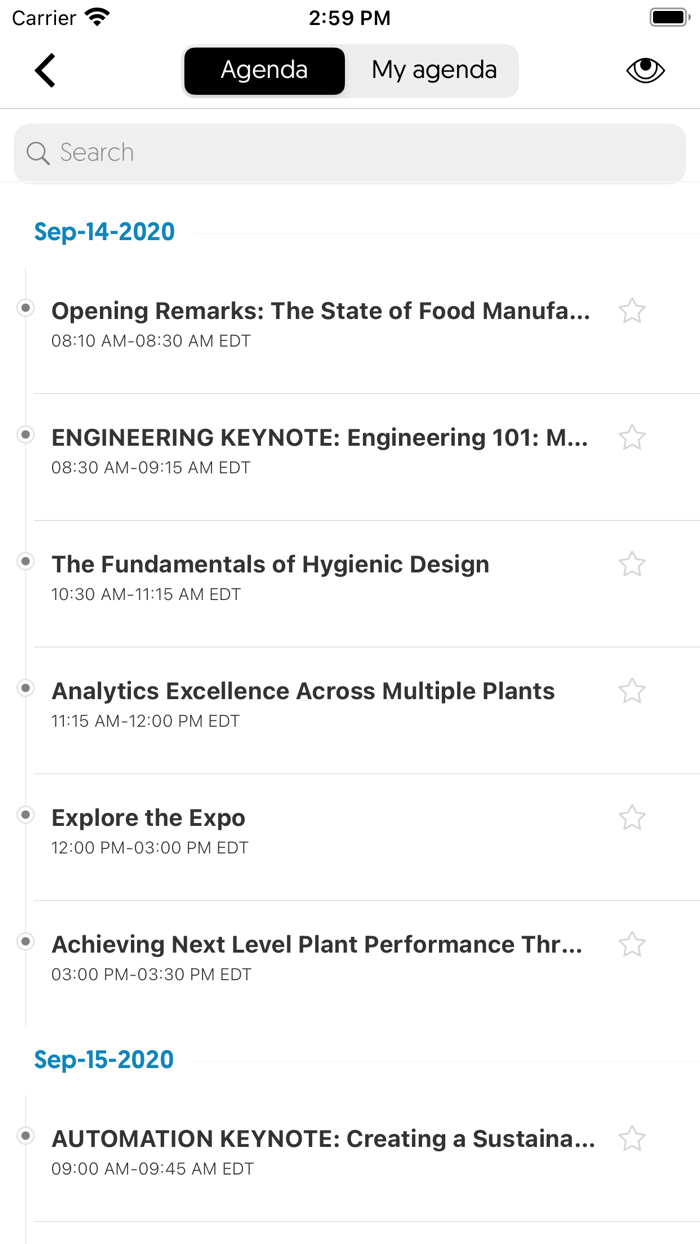Select the radio bullet next to Explore the Expo
This screenshot has height=1244, width=700.
pyautogui.click(x=24, y=814)
